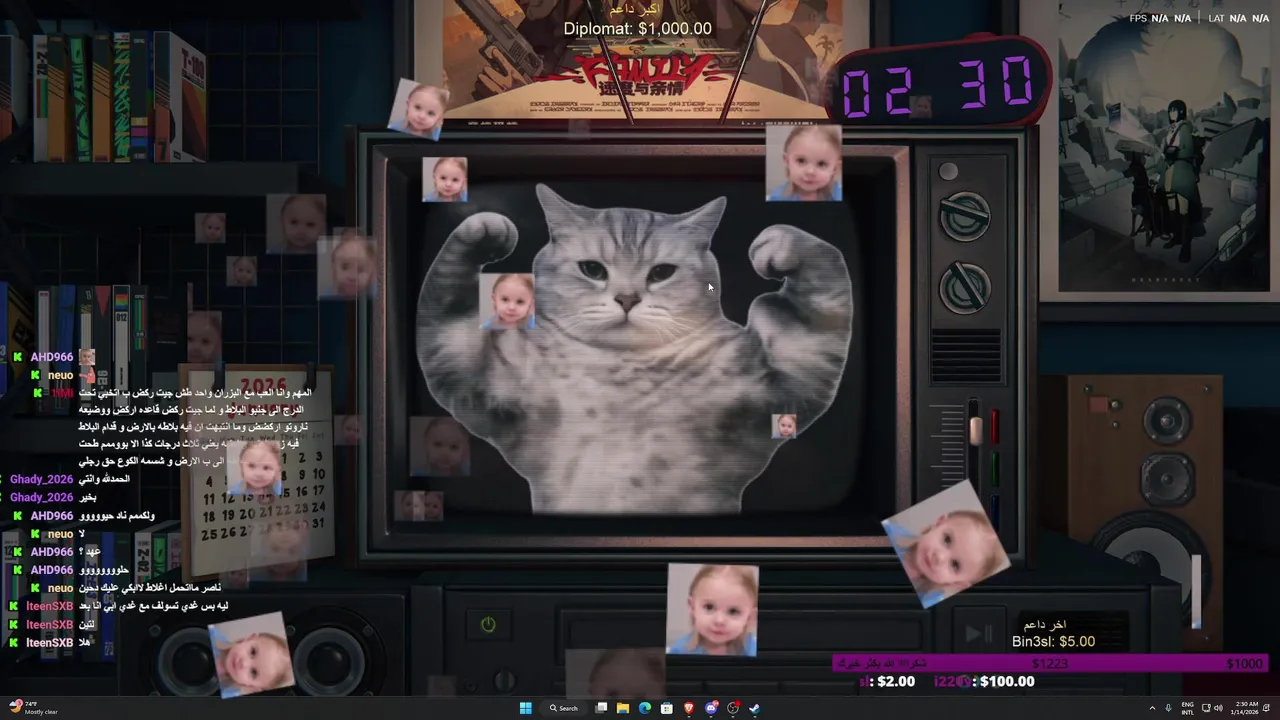
Task: Click the LAT N/A readout
Action: 1239,18
